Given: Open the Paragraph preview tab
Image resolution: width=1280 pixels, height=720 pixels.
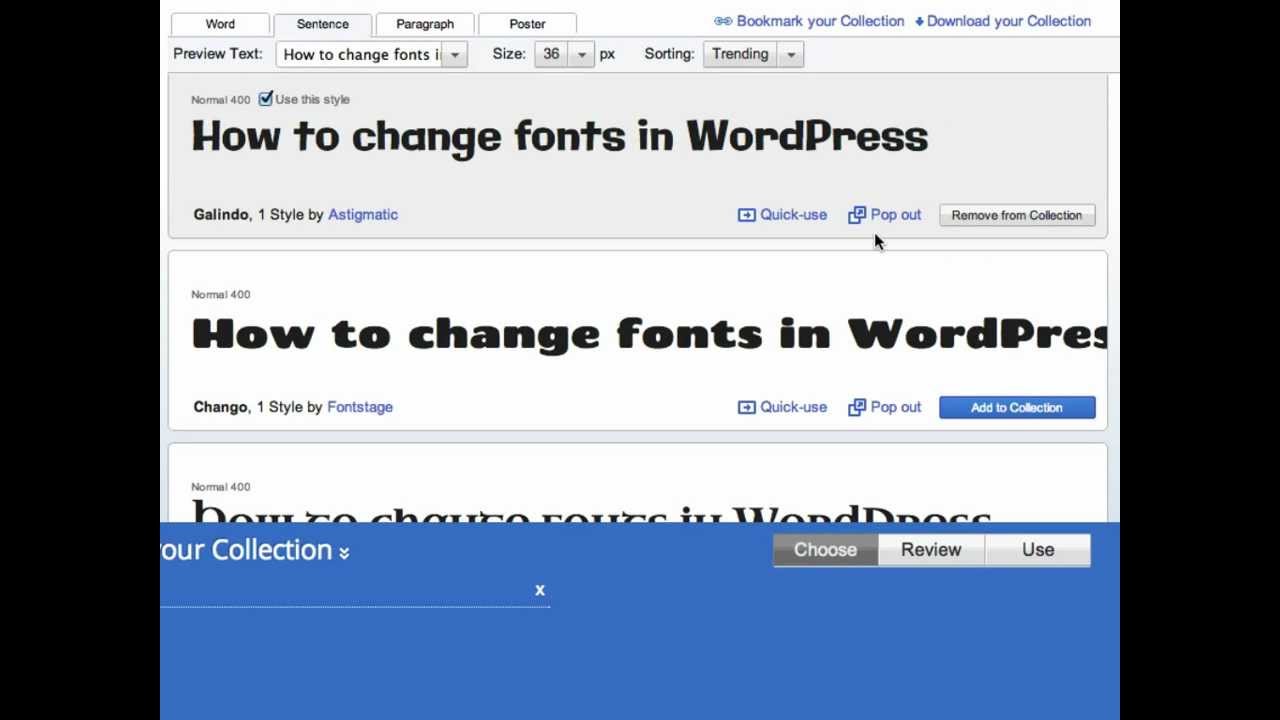Looking at the screenshot, I should tap(425, 24).
